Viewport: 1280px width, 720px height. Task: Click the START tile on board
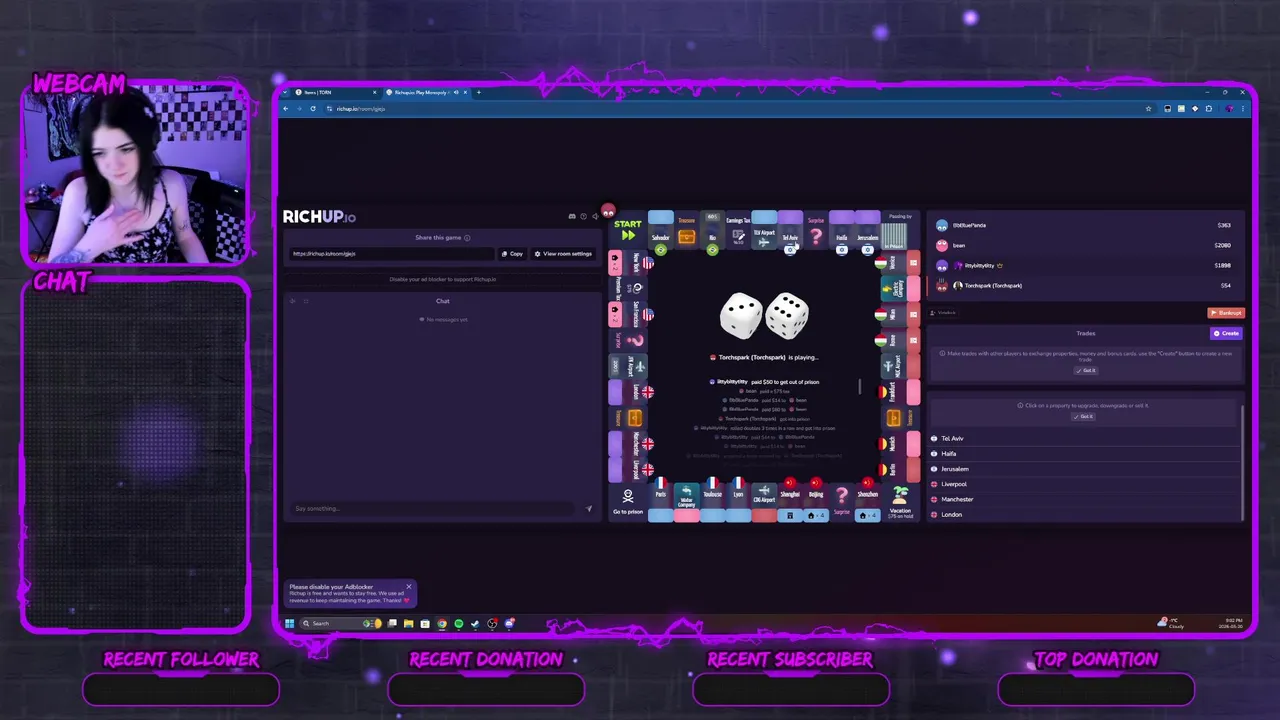(x=628, y=230)
